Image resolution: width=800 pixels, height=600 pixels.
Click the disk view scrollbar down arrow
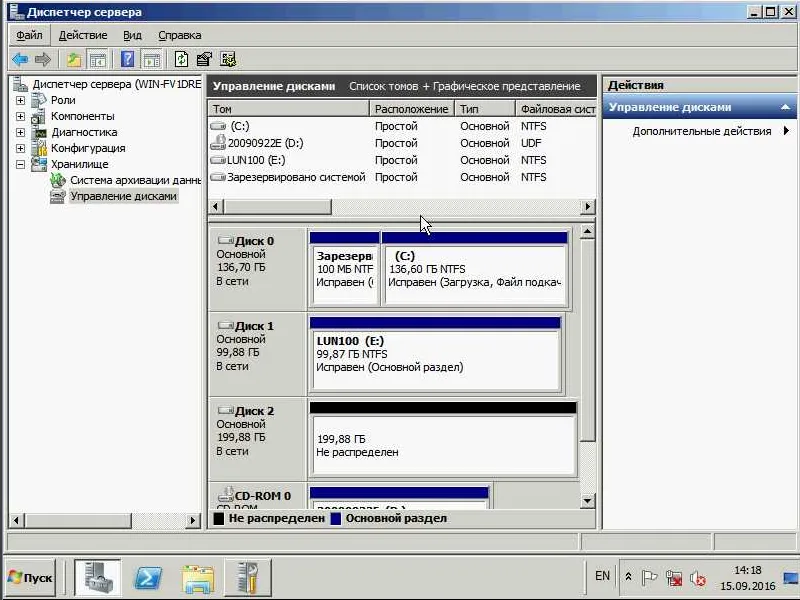click(x=587, y=501)
